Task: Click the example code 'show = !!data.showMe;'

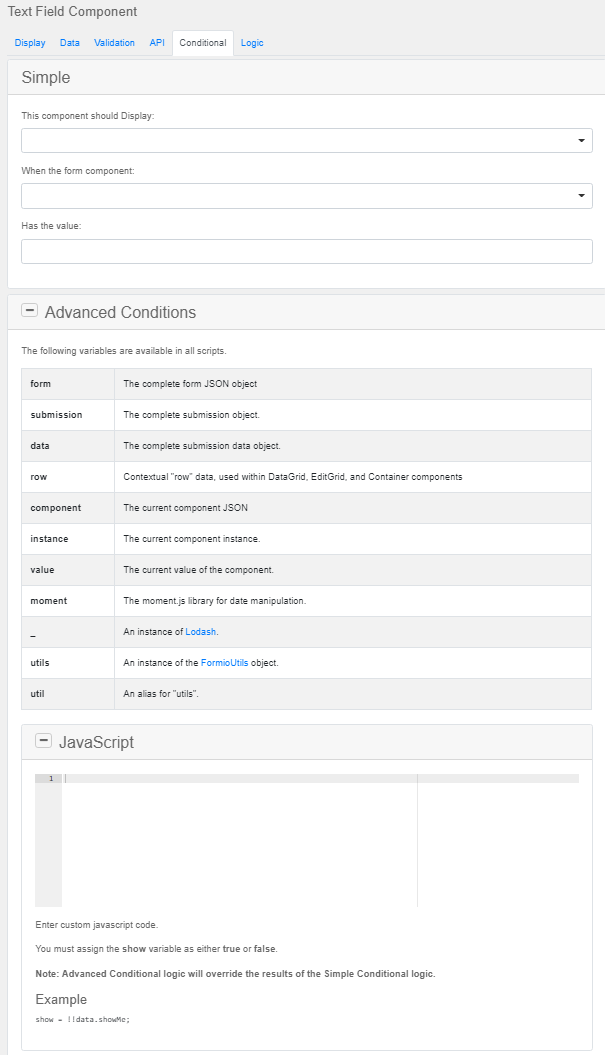Action: [x=85, y=1017]
